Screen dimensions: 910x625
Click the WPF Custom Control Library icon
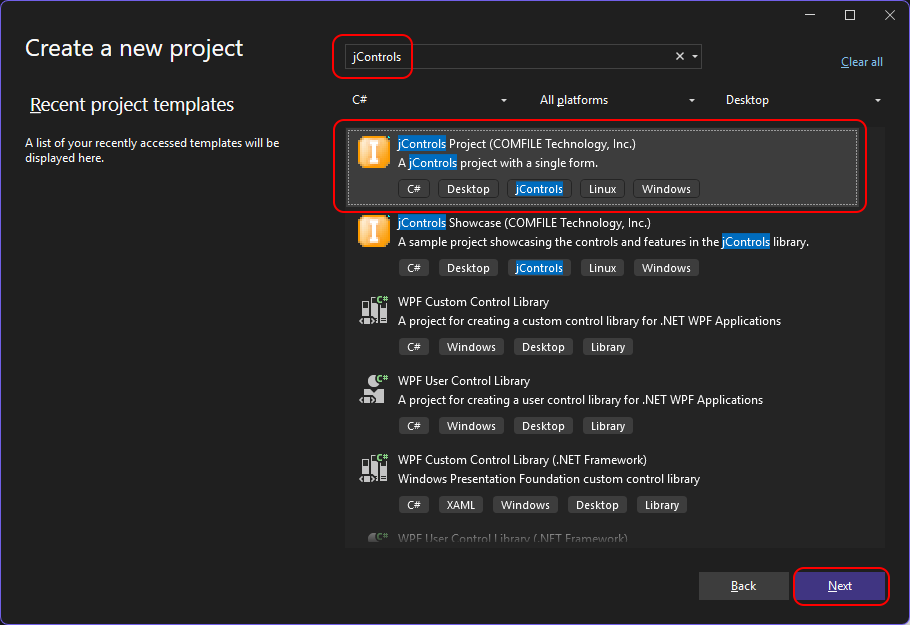pyautogui.click(x=373, y=310)
